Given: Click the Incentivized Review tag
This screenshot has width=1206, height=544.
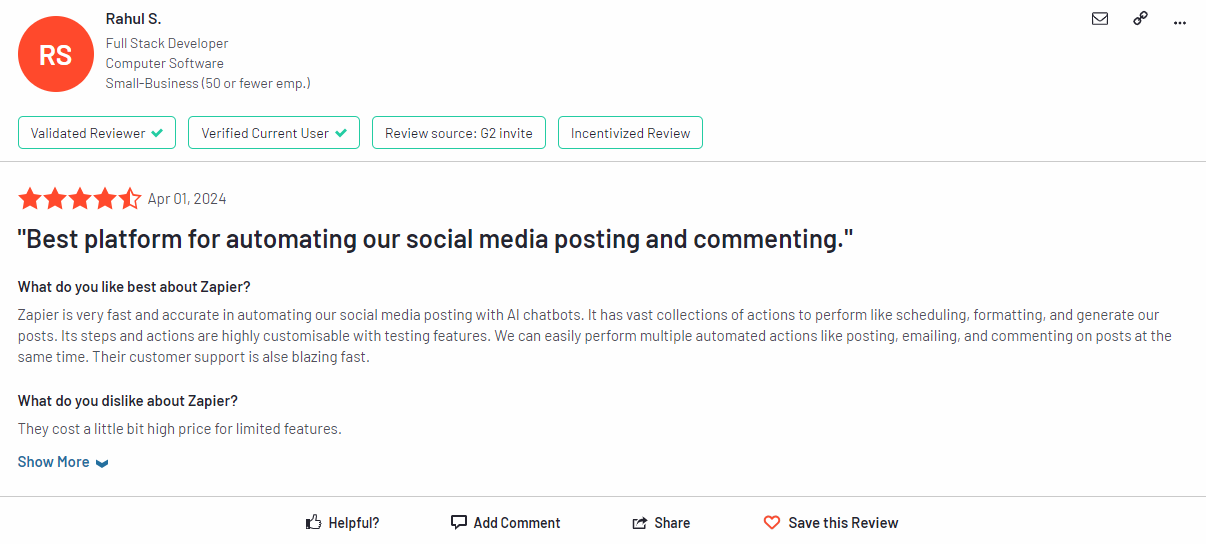Looking at the screenshot, I should (x=630, y=133).
